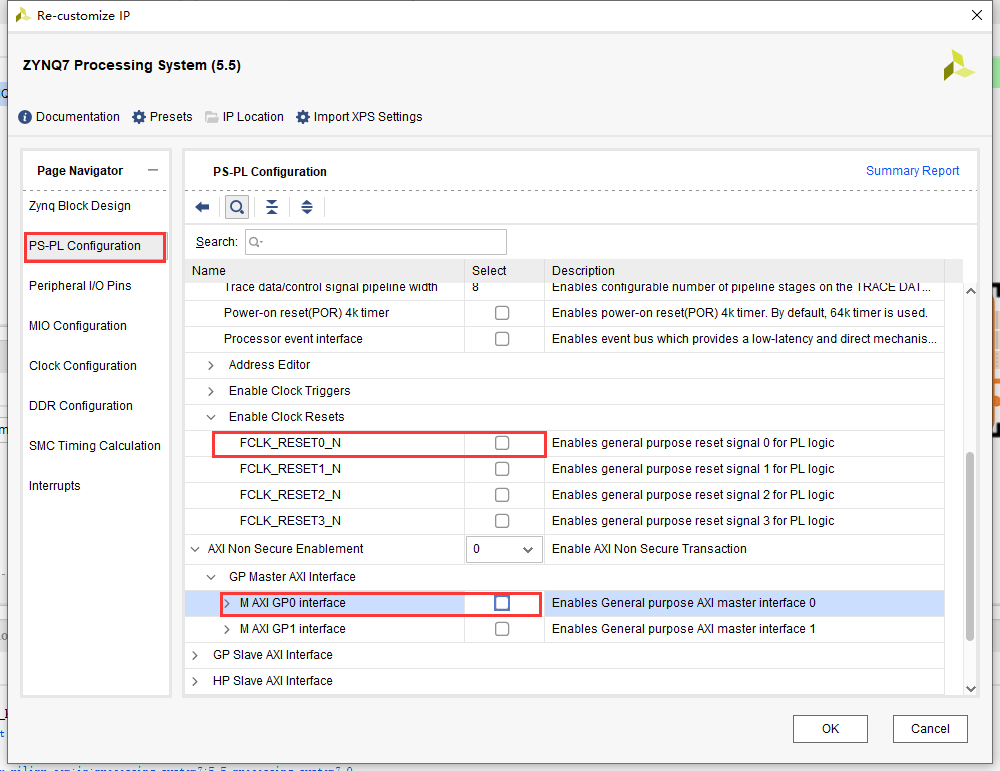Expand the M AXI GP1 interface row

point(227,629)
